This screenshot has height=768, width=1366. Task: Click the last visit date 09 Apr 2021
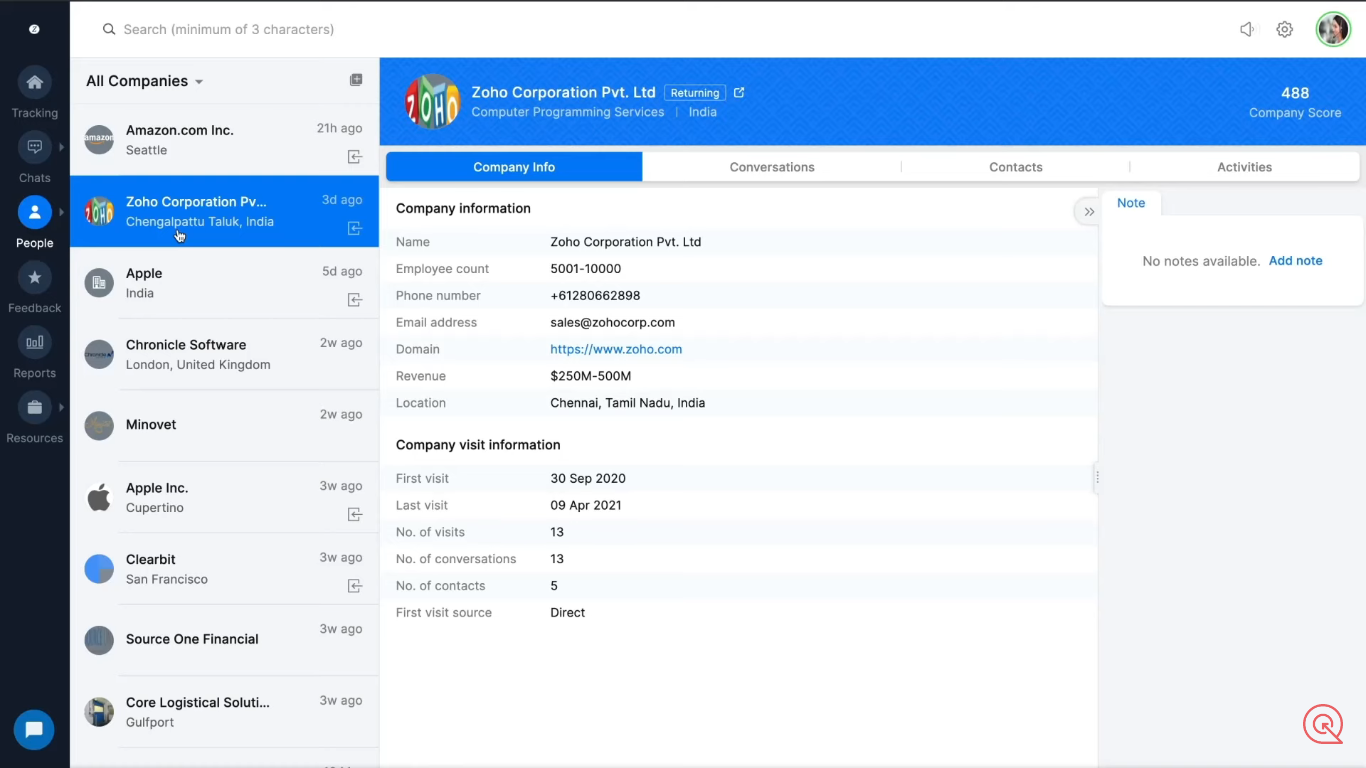[586, 505]
